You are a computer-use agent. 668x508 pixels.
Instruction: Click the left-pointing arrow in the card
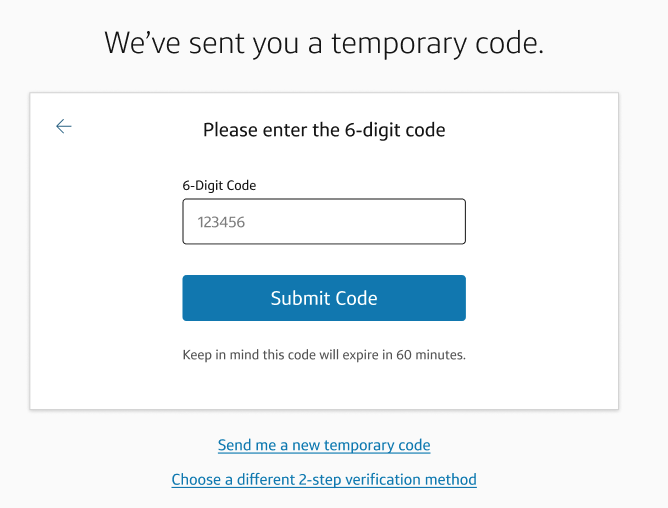tap(64, 126)
